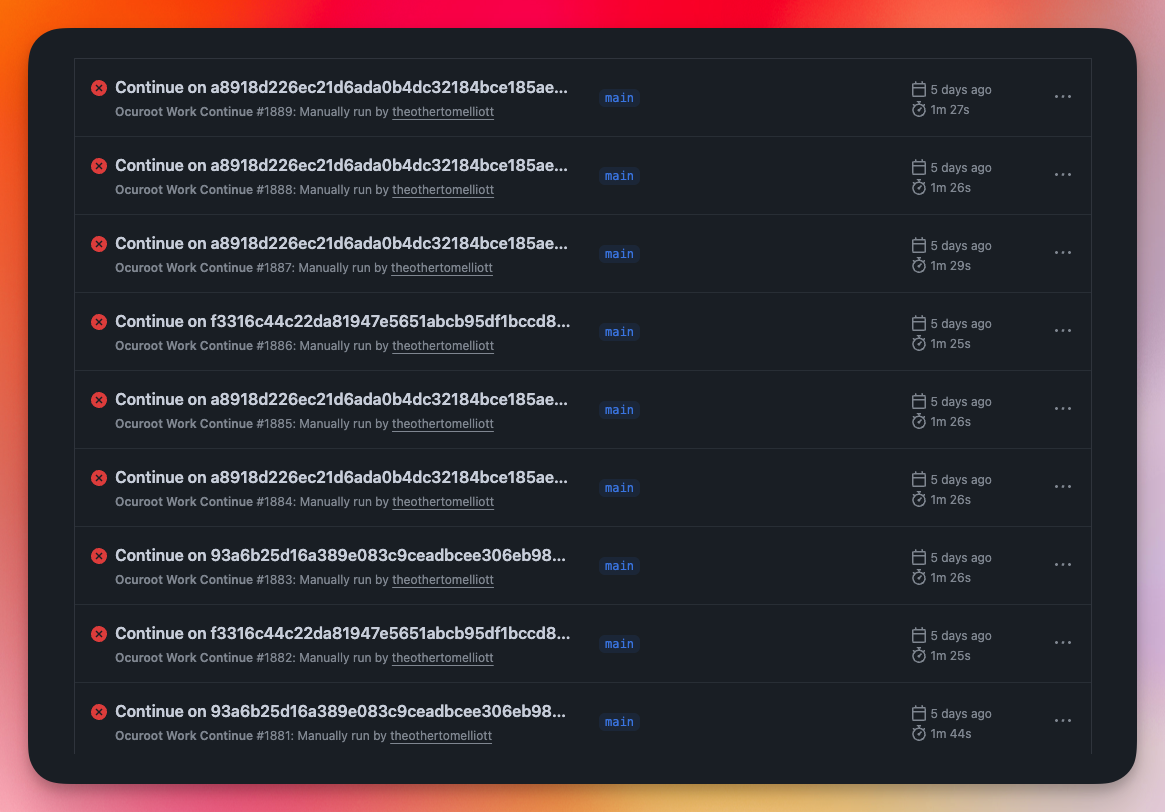Click the calendar icon next to run #1889
The width and height of the screenshot is (1165, 812).
pos(917,89)
